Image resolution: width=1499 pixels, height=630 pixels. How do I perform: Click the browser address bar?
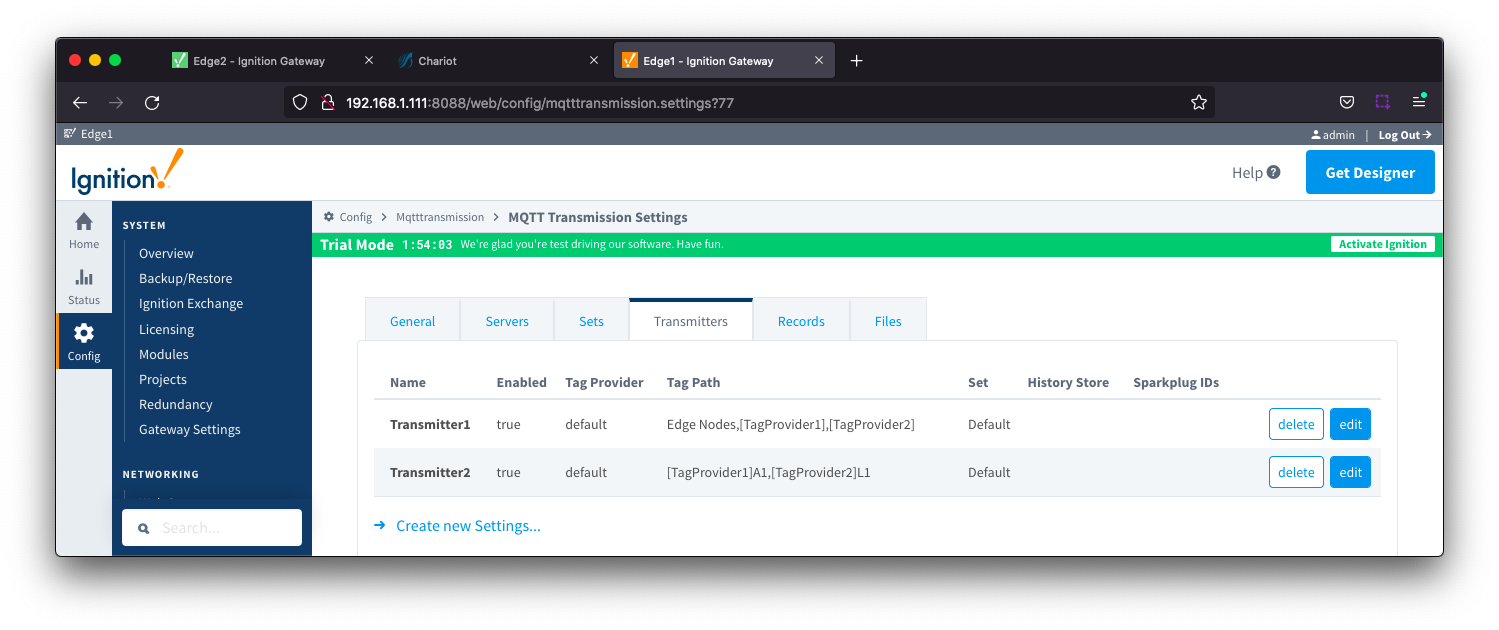[x=750, y=102]
